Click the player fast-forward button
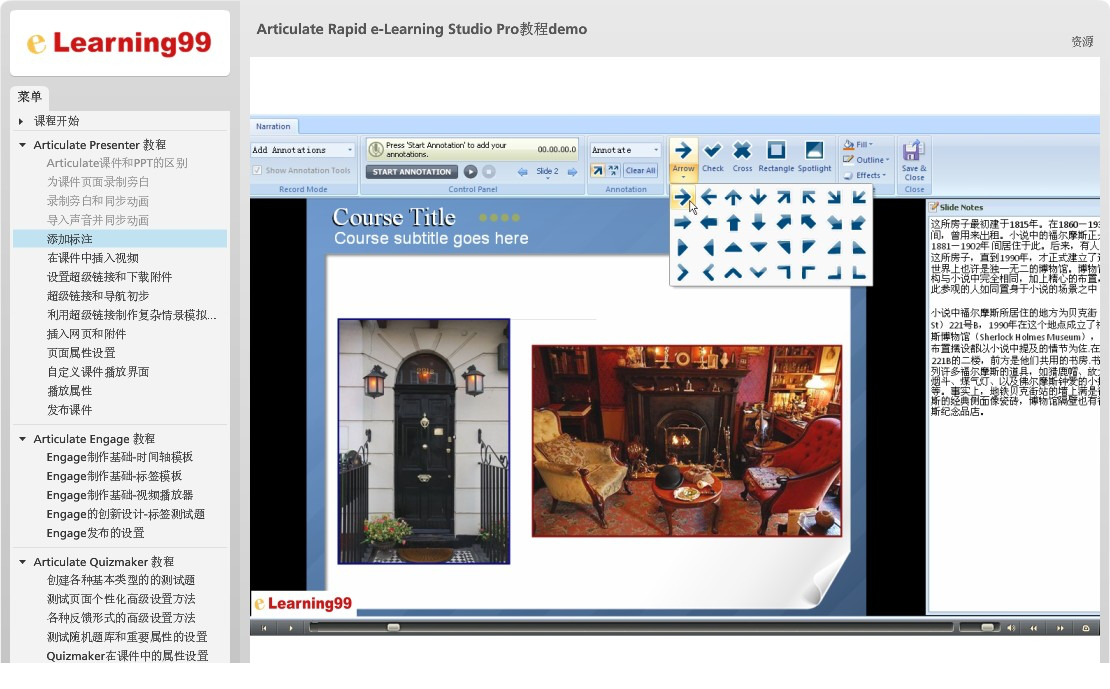This screenshot has height=689, width=1110. tap(1060, 628)
